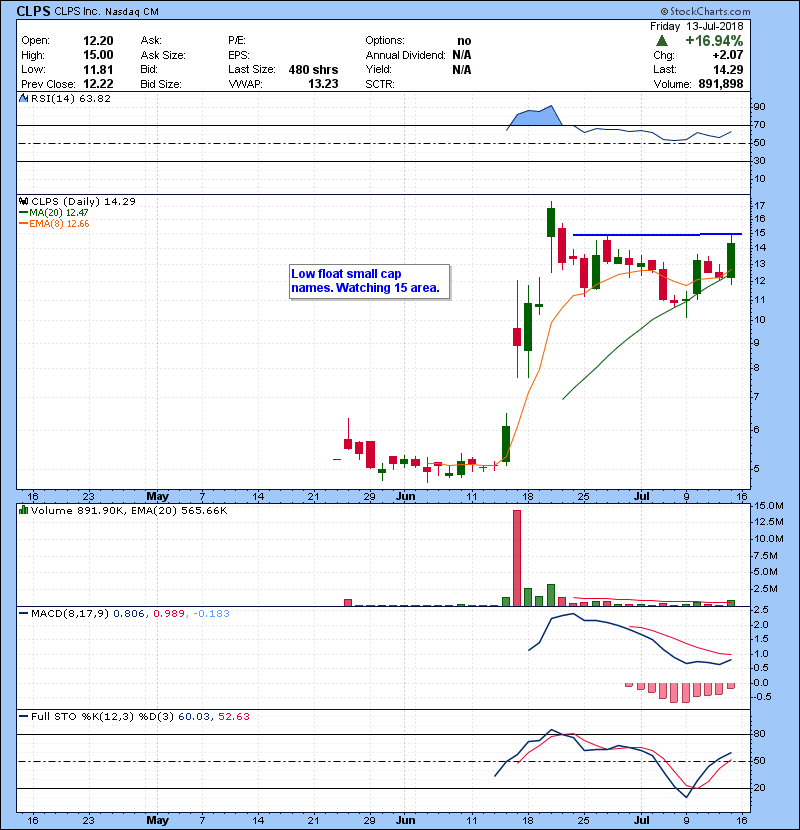
Task: Click the volume bars icon beside Volume label
Action: (x=23, y=510)
